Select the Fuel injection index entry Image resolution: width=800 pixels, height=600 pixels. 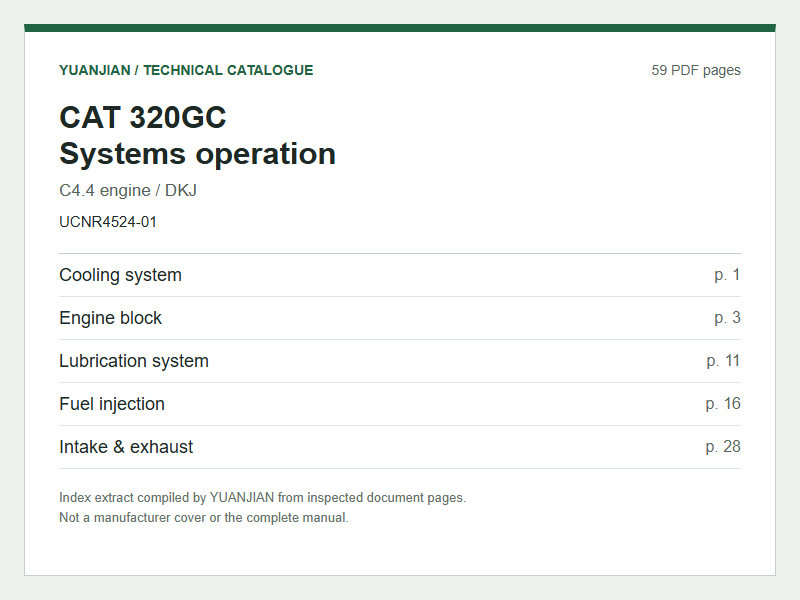pos(400,404)
